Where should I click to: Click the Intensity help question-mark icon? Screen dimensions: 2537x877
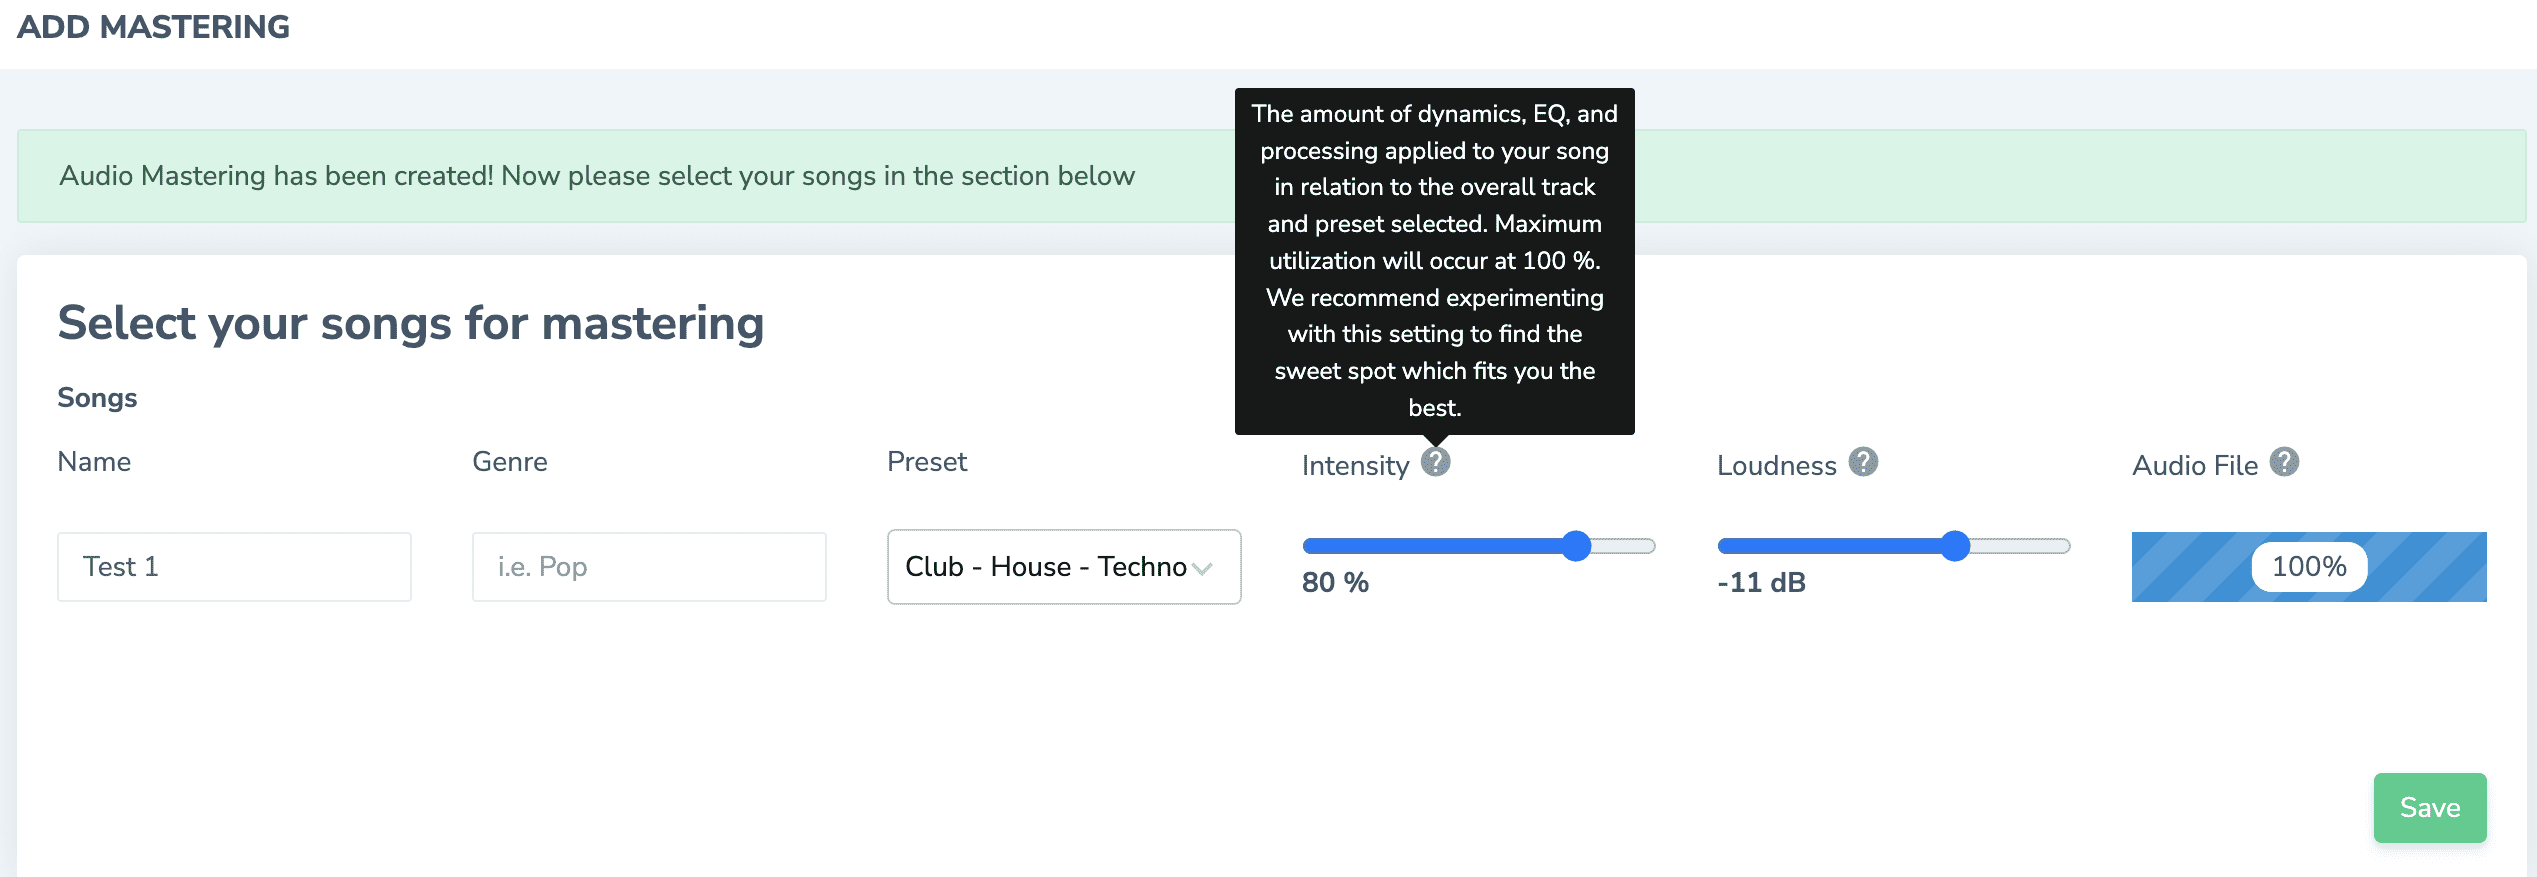tap(1435, 462)
